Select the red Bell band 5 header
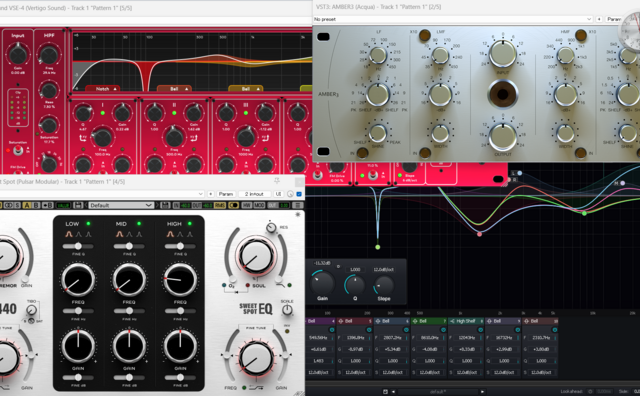Image resolution: width=640 pixels, height=396 pixels. (355, 321)
